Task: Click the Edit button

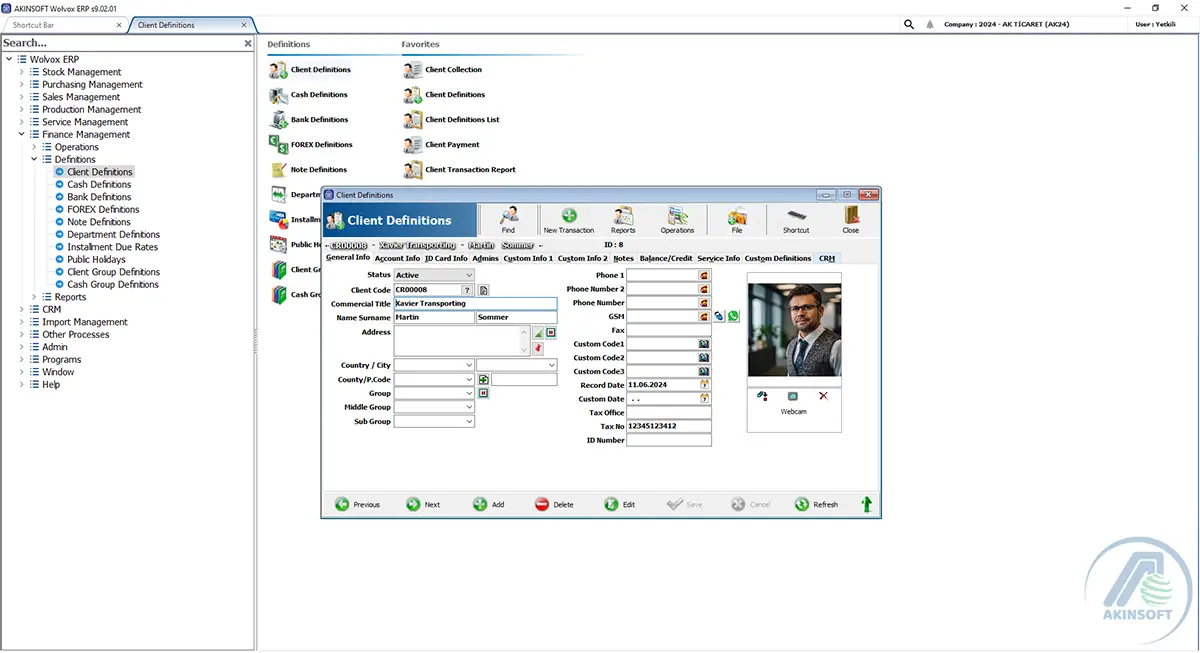Action: pyautogui.click(x=620, y=504)
